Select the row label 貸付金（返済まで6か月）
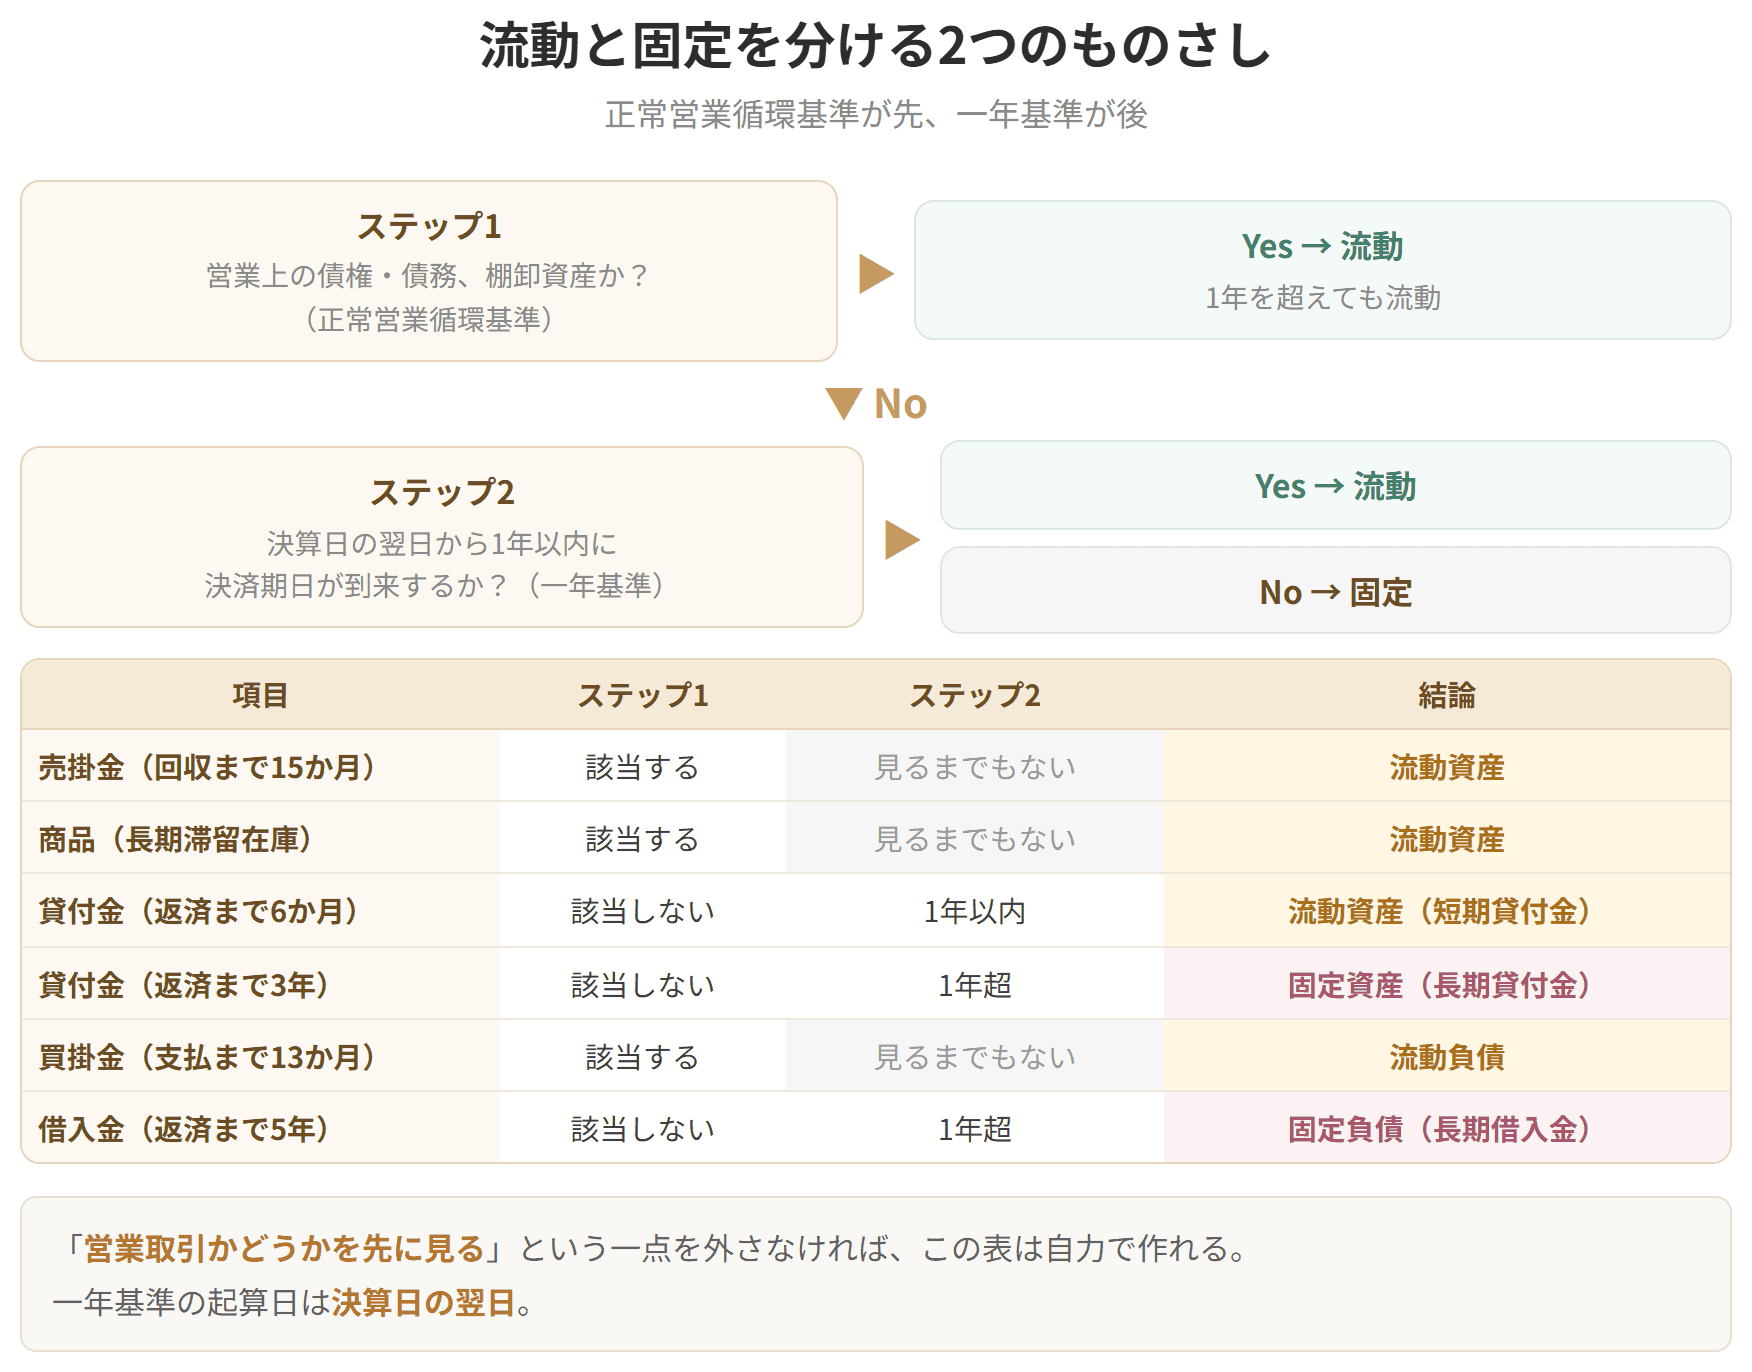 pos(199,911)
